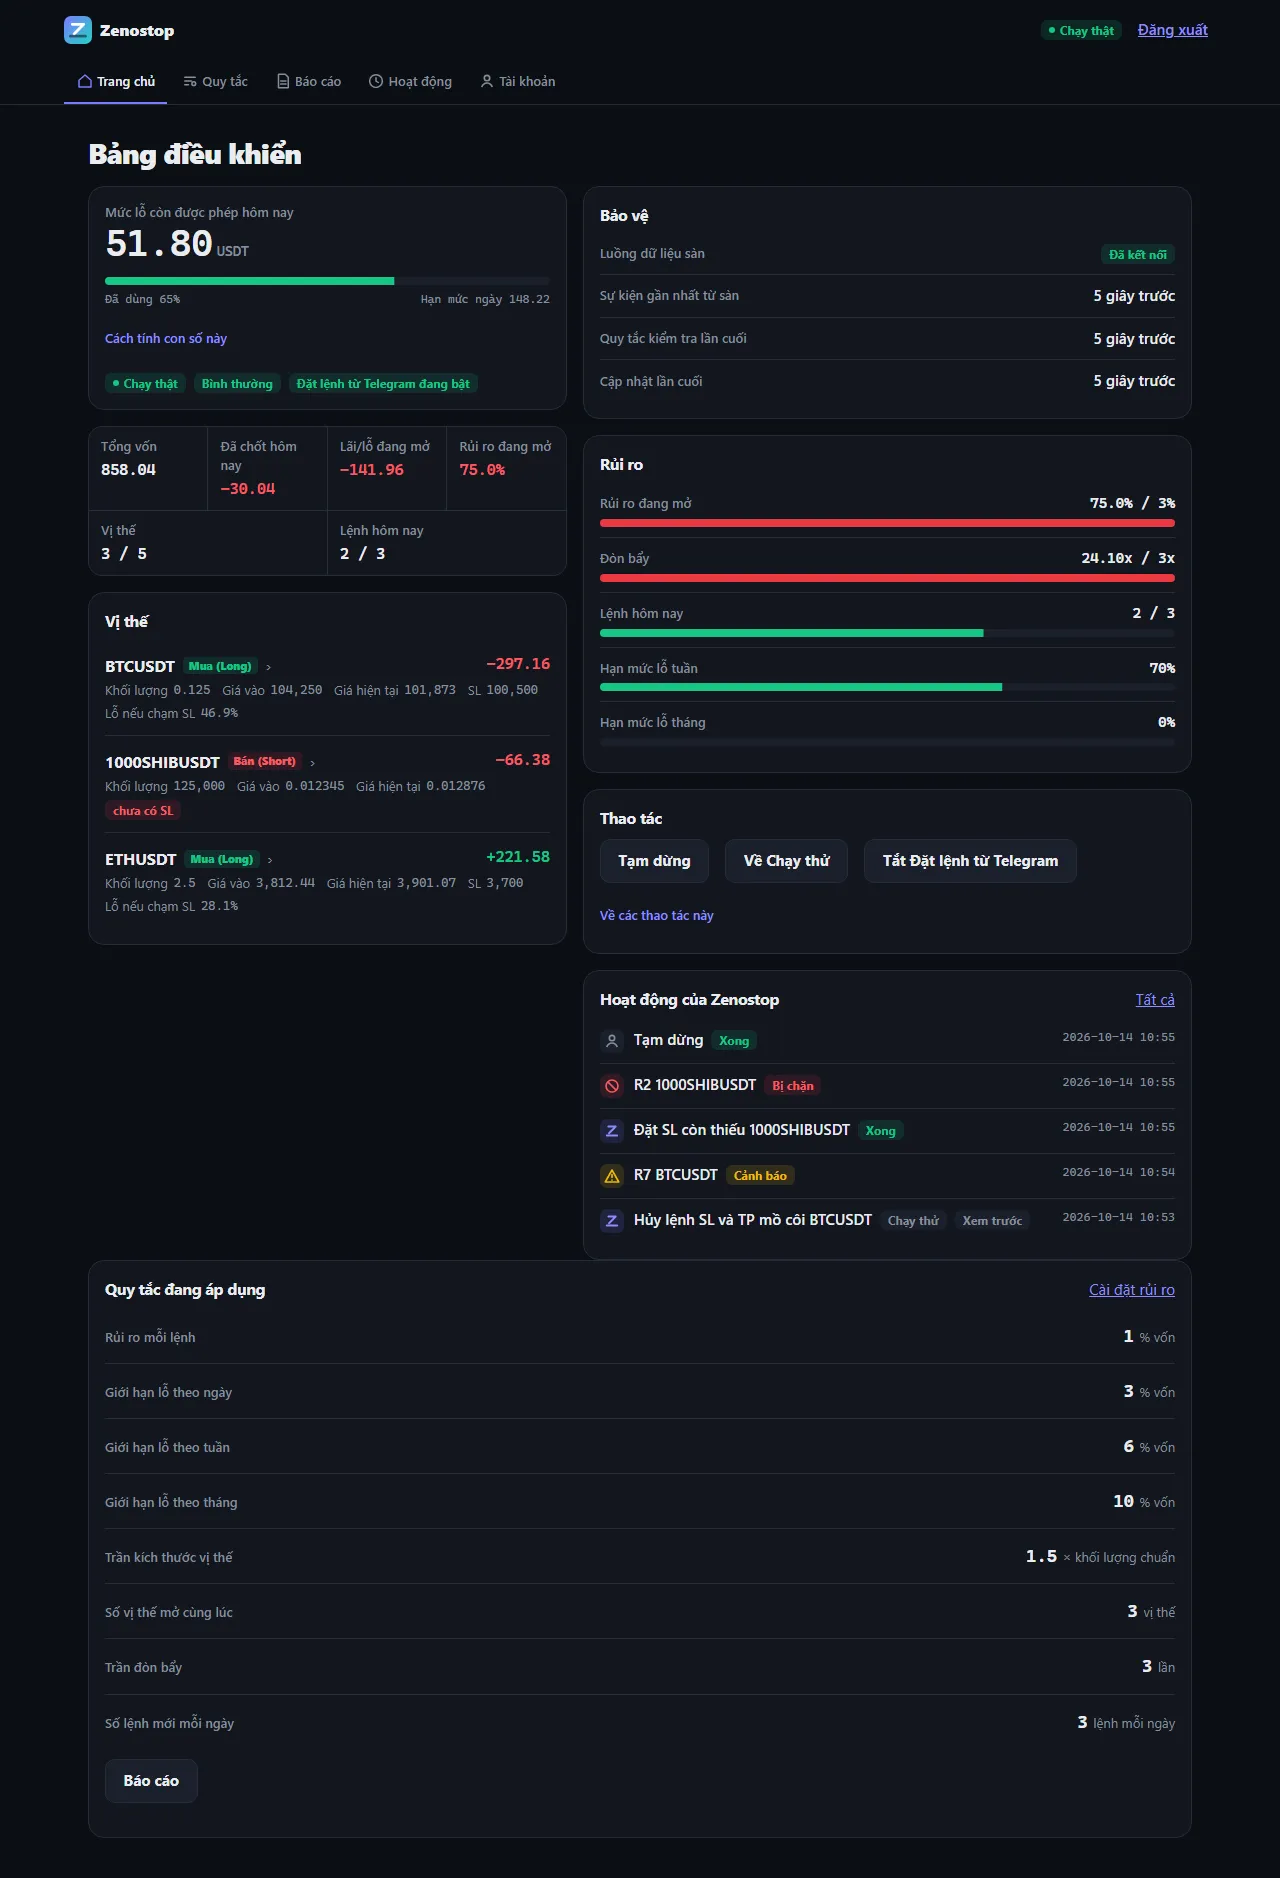Open Cài đặt rủi ro link
This screenshot has height=1878, width=1280.
point(1132,1290)
